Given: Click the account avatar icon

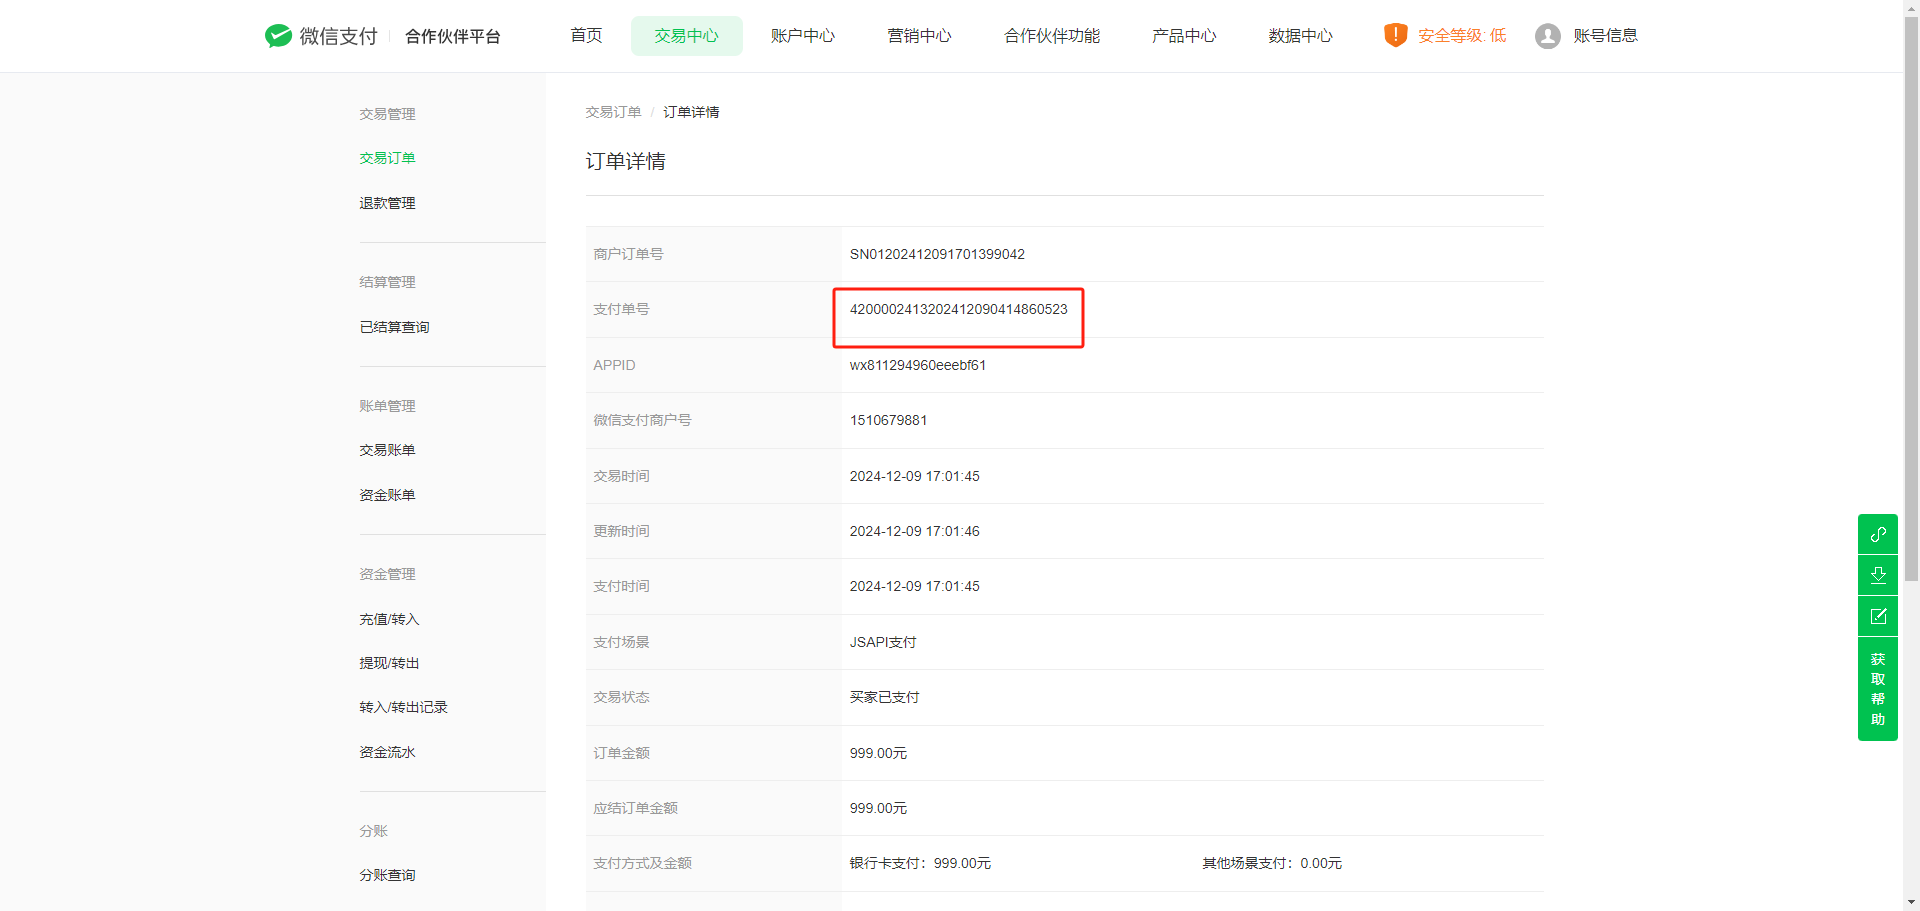Looking at the screenshot, I should point(1547,36).
